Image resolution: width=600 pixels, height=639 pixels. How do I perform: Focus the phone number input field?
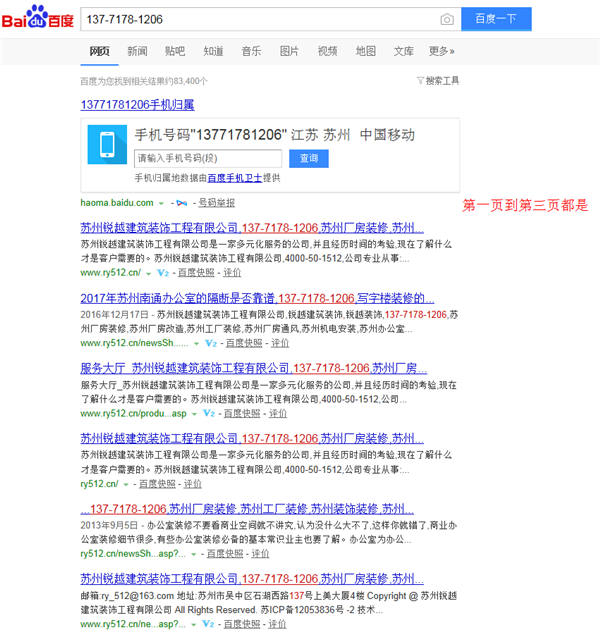(x=208, y=159)
